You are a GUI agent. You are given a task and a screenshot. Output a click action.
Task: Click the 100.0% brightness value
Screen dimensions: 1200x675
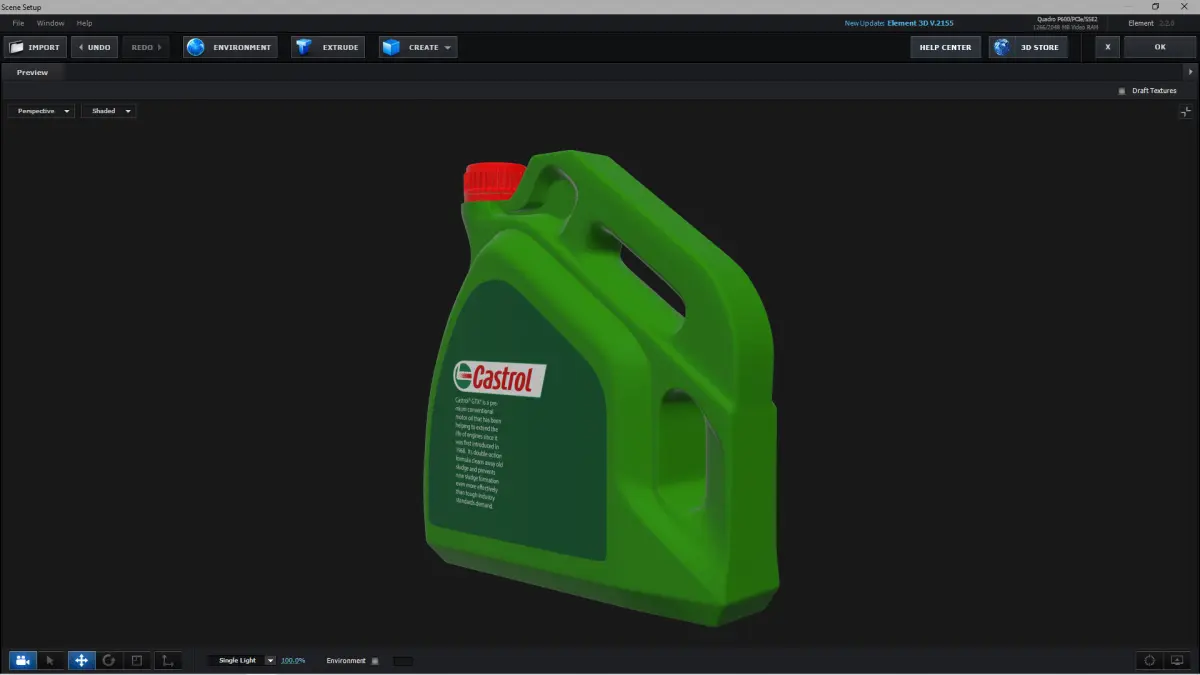point(293,661)
